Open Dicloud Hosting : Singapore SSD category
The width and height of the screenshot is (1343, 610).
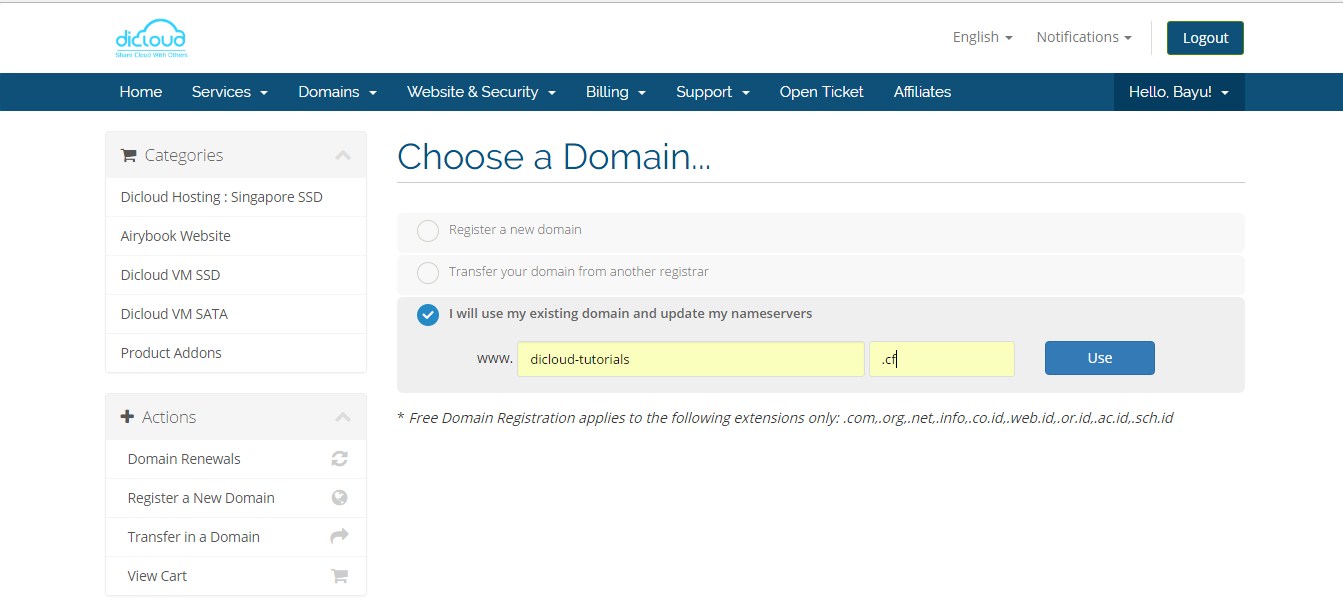point(236,197)
